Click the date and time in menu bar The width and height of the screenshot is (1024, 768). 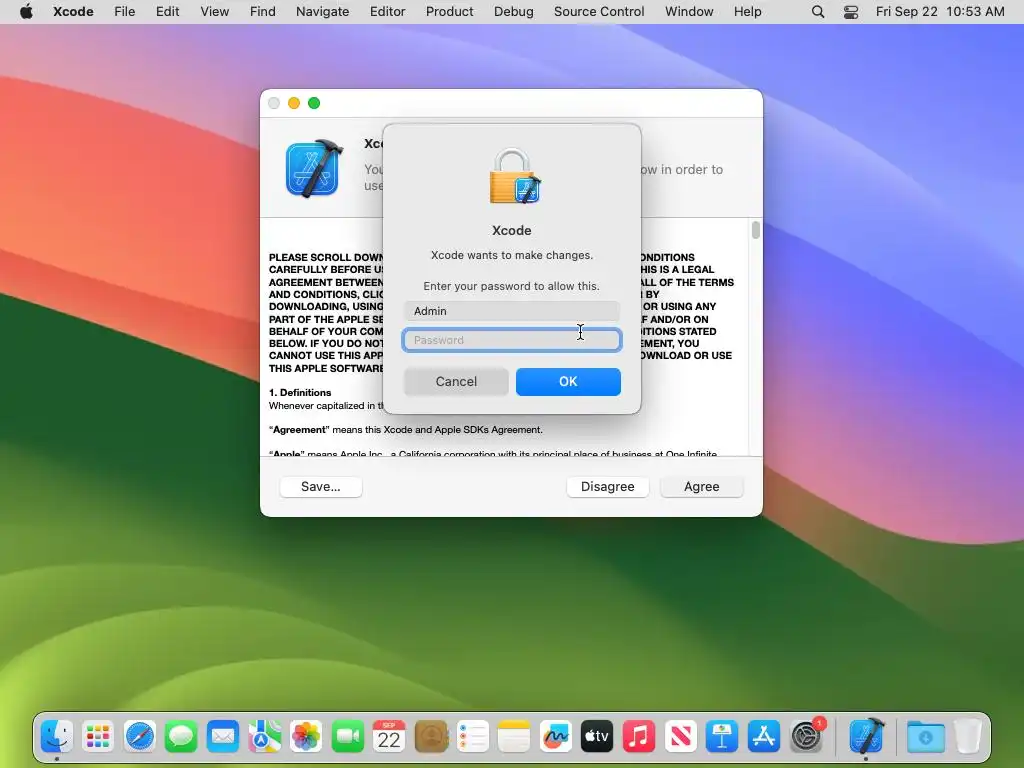(940, 12)
